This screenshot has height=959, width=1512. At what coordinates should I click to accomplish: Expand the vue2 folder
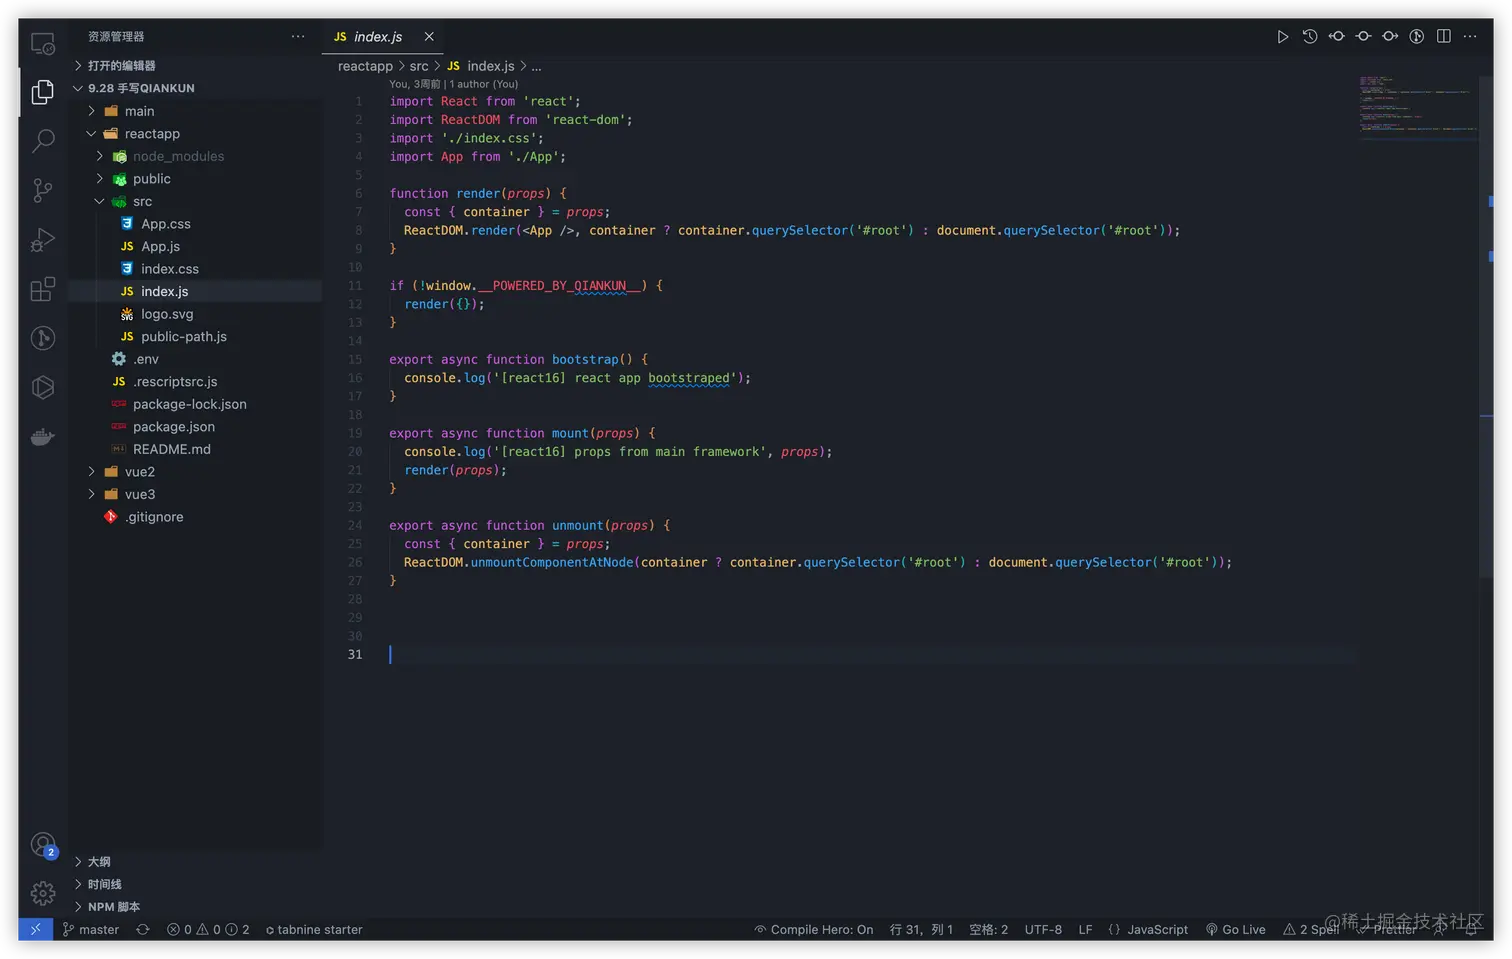tap(195, 472)
